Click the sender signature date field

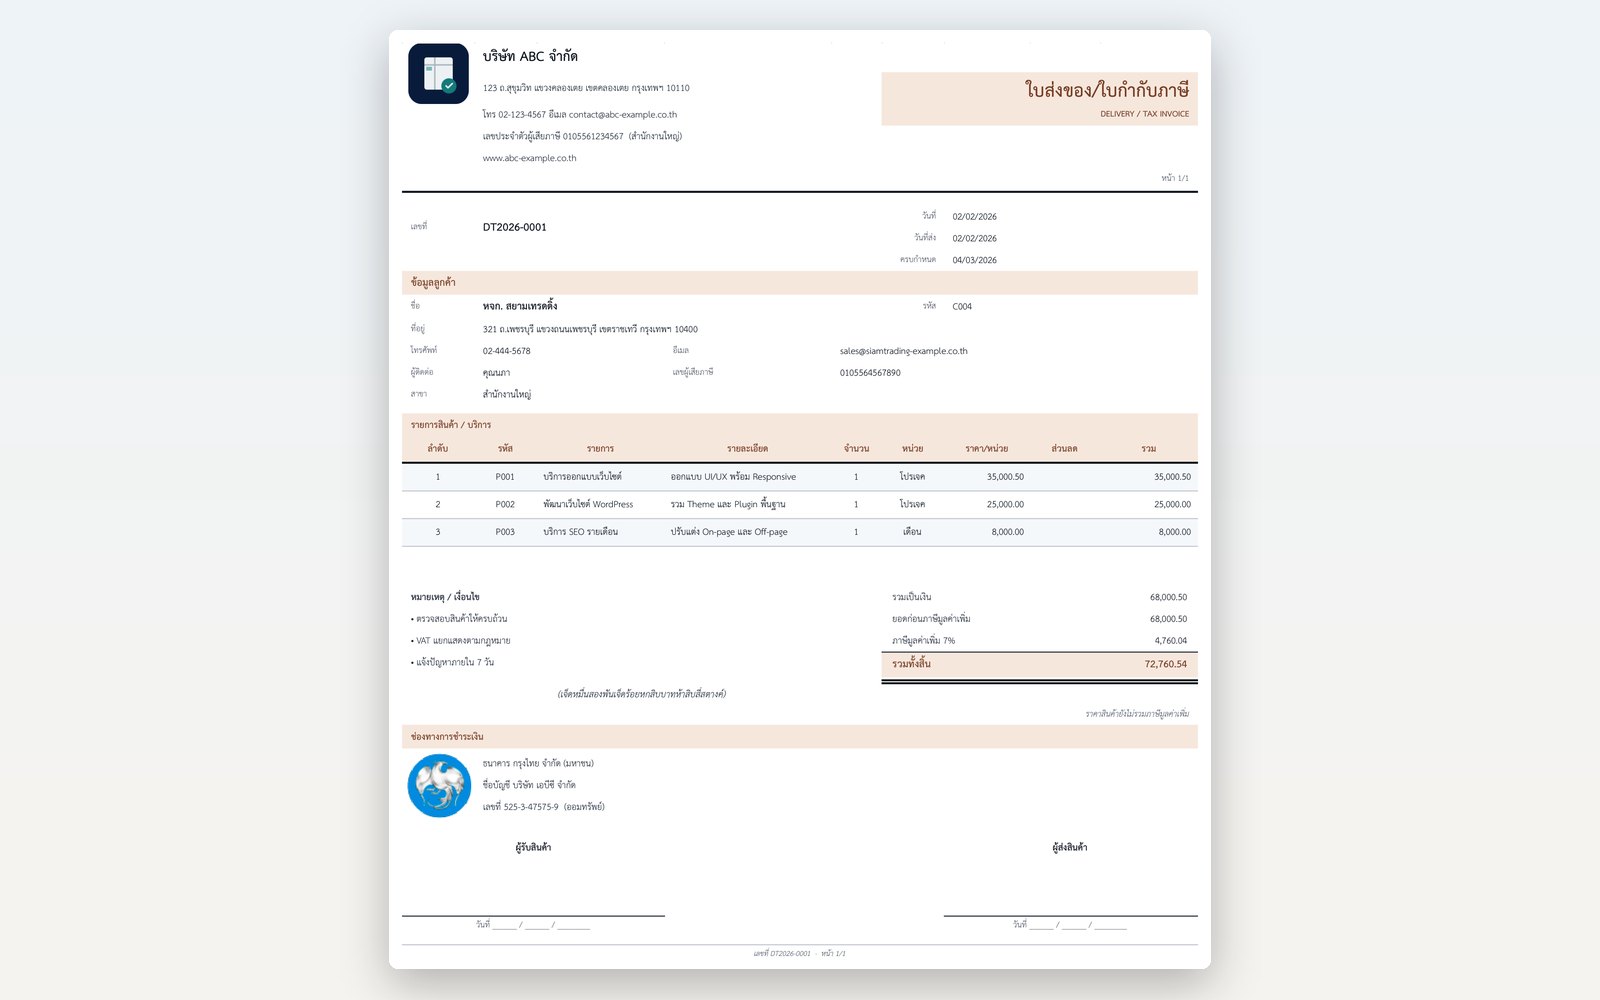tap(1069, 925)
